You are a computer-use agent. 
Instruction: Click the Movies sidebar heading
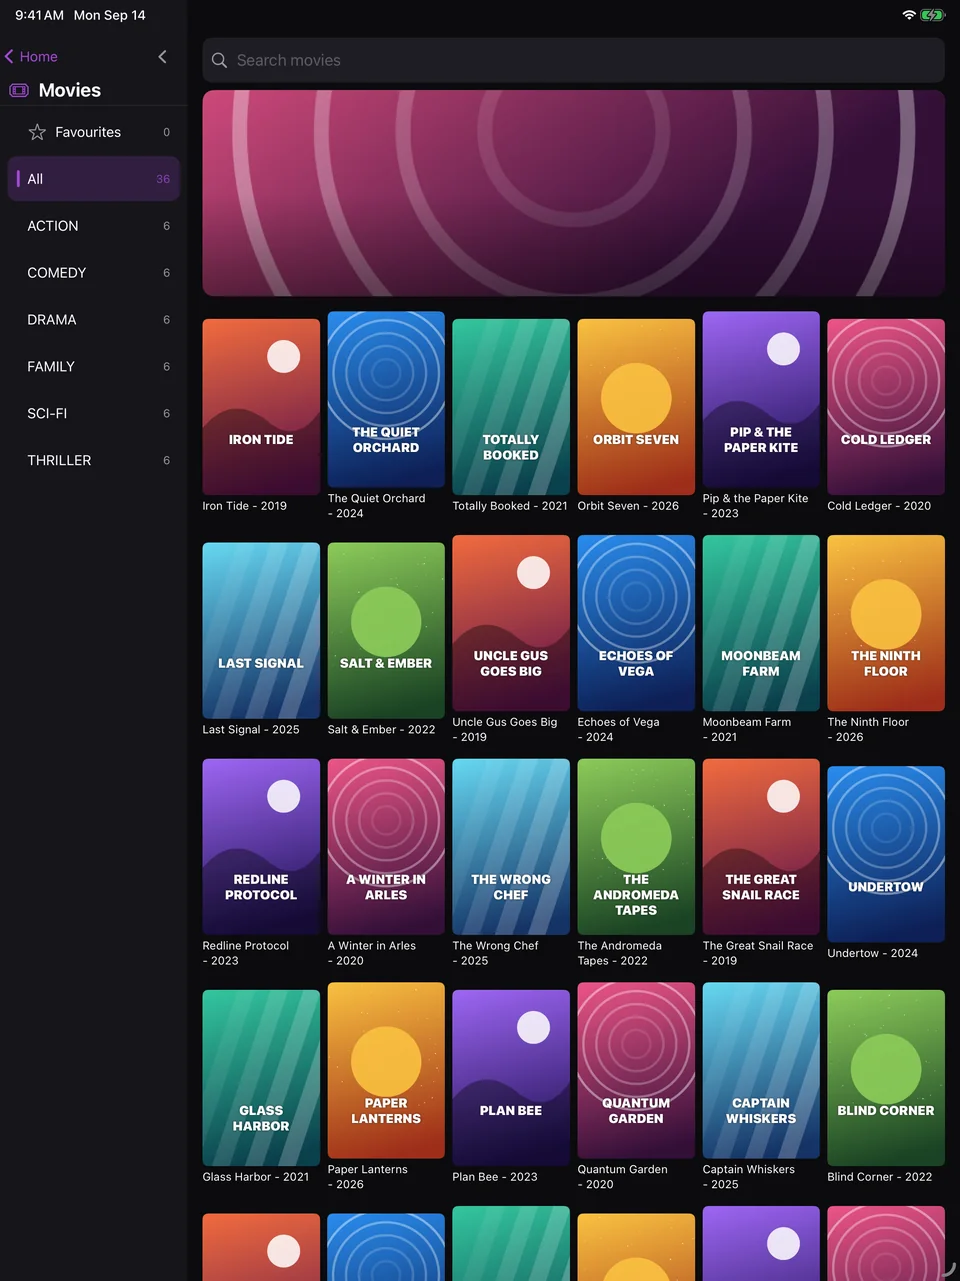(x=70, y=90)
